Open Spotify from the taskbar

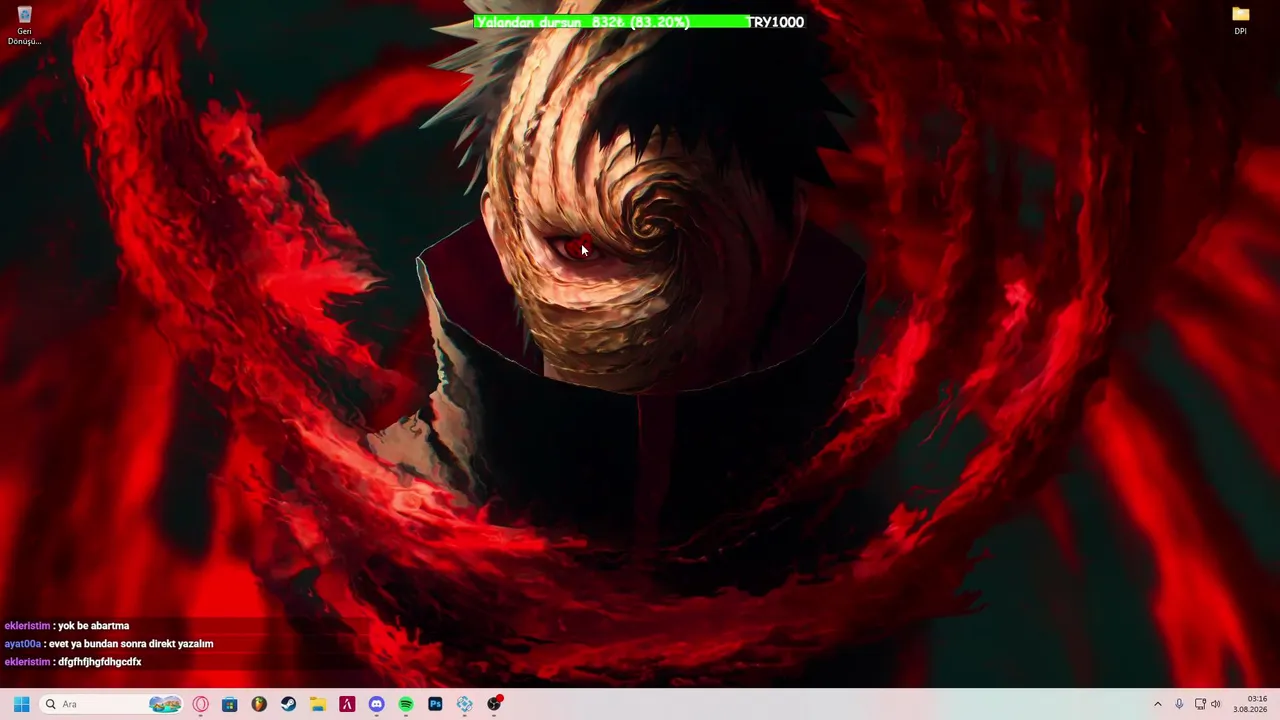(406, 704)
